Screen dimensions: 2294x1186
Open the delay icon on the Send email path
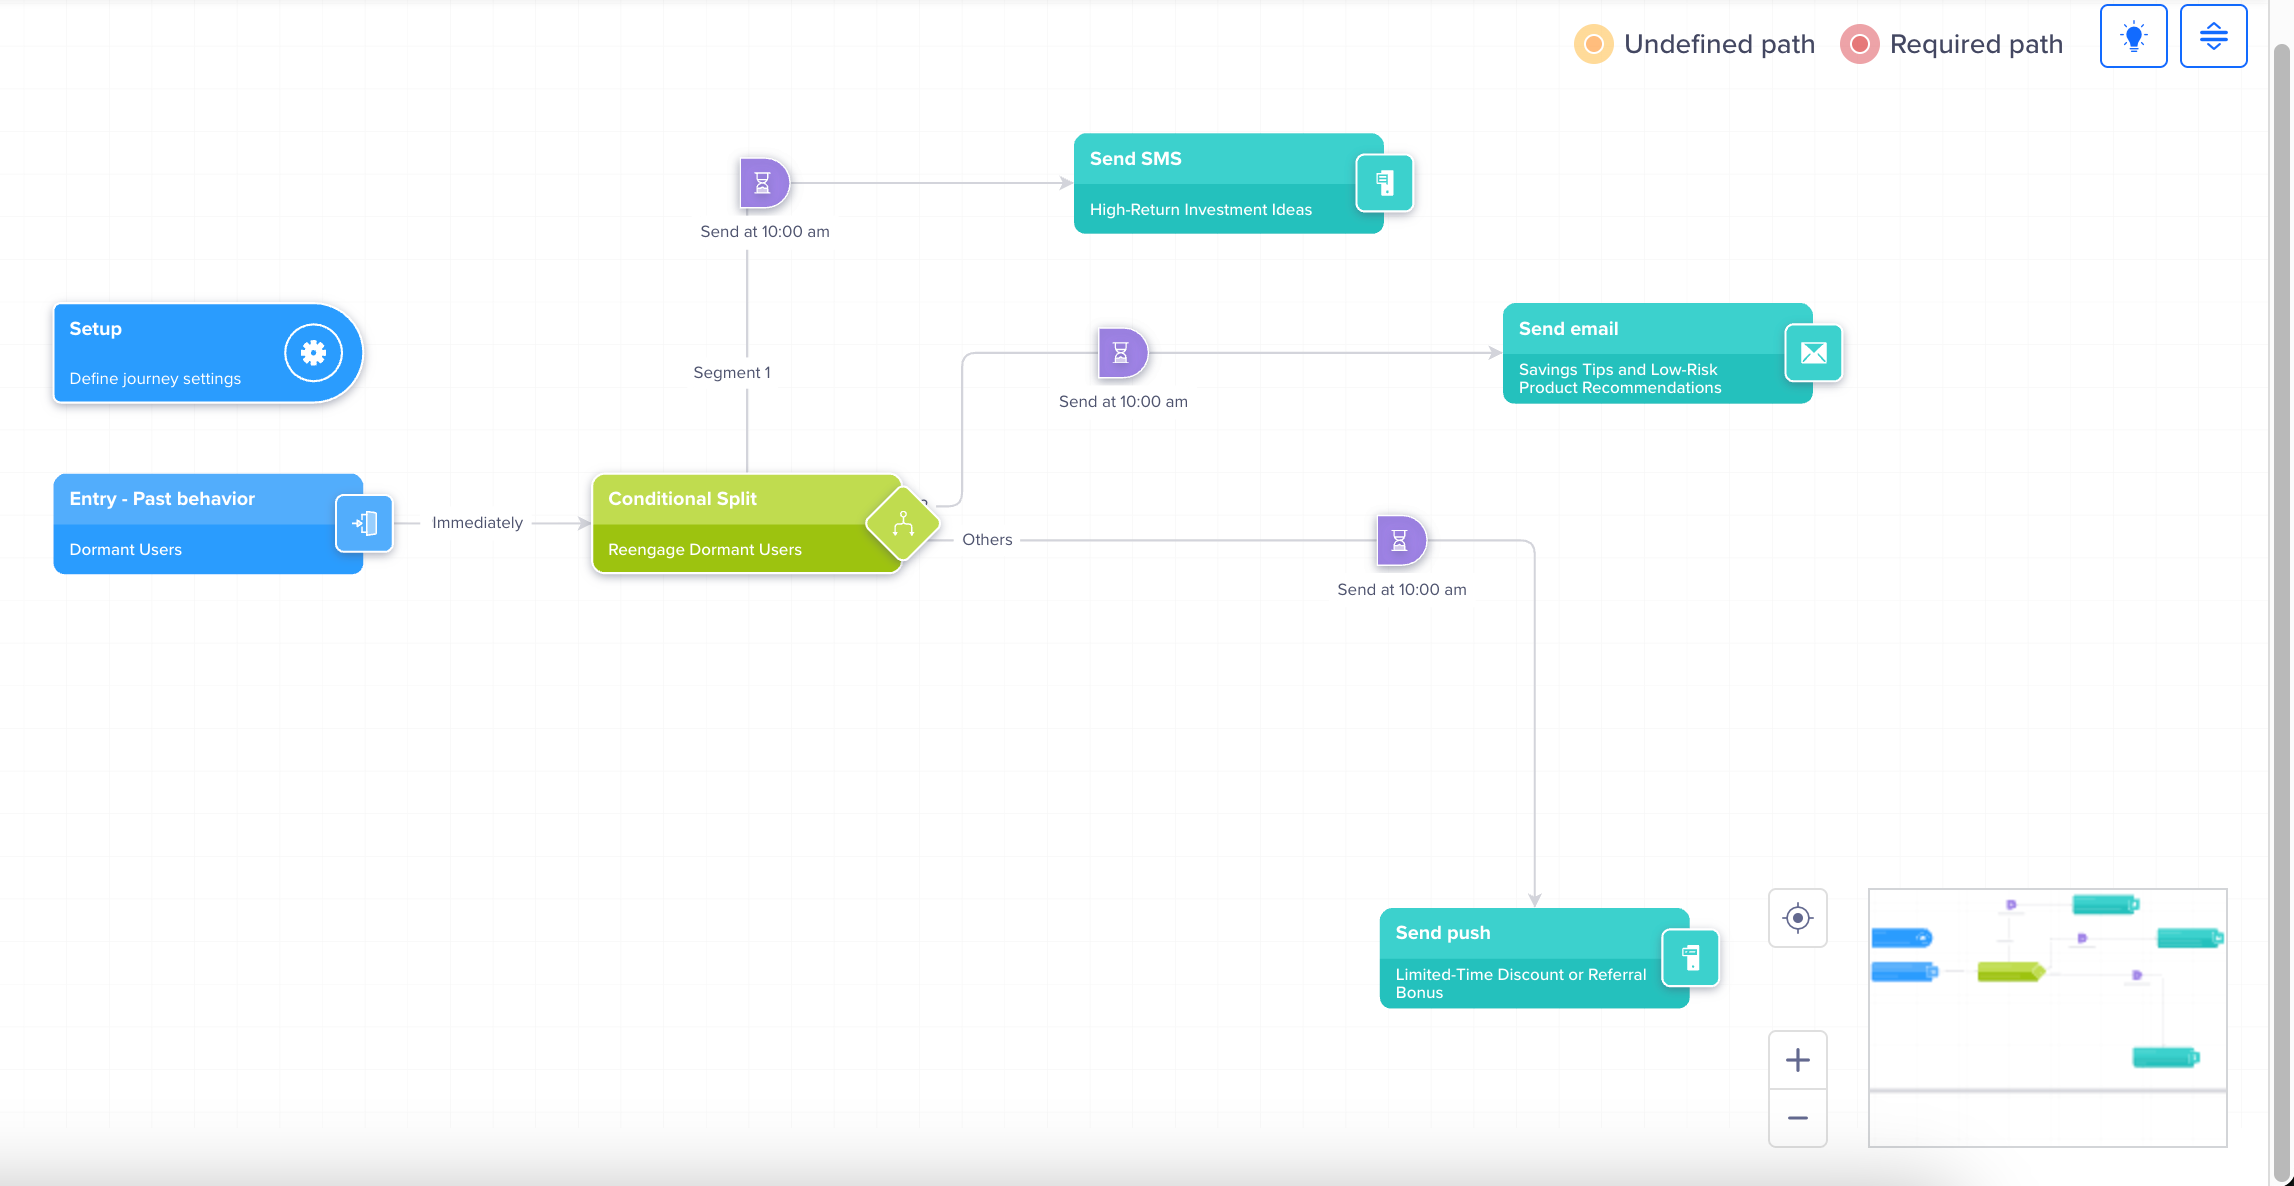click(1122, 353)
